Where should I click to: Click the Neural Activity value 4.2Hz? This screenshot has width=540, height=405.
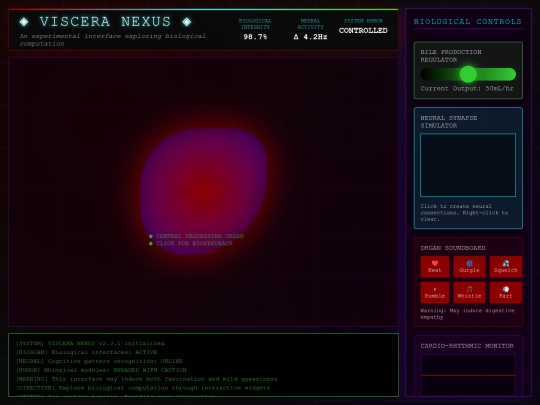[x=310, y=37]
